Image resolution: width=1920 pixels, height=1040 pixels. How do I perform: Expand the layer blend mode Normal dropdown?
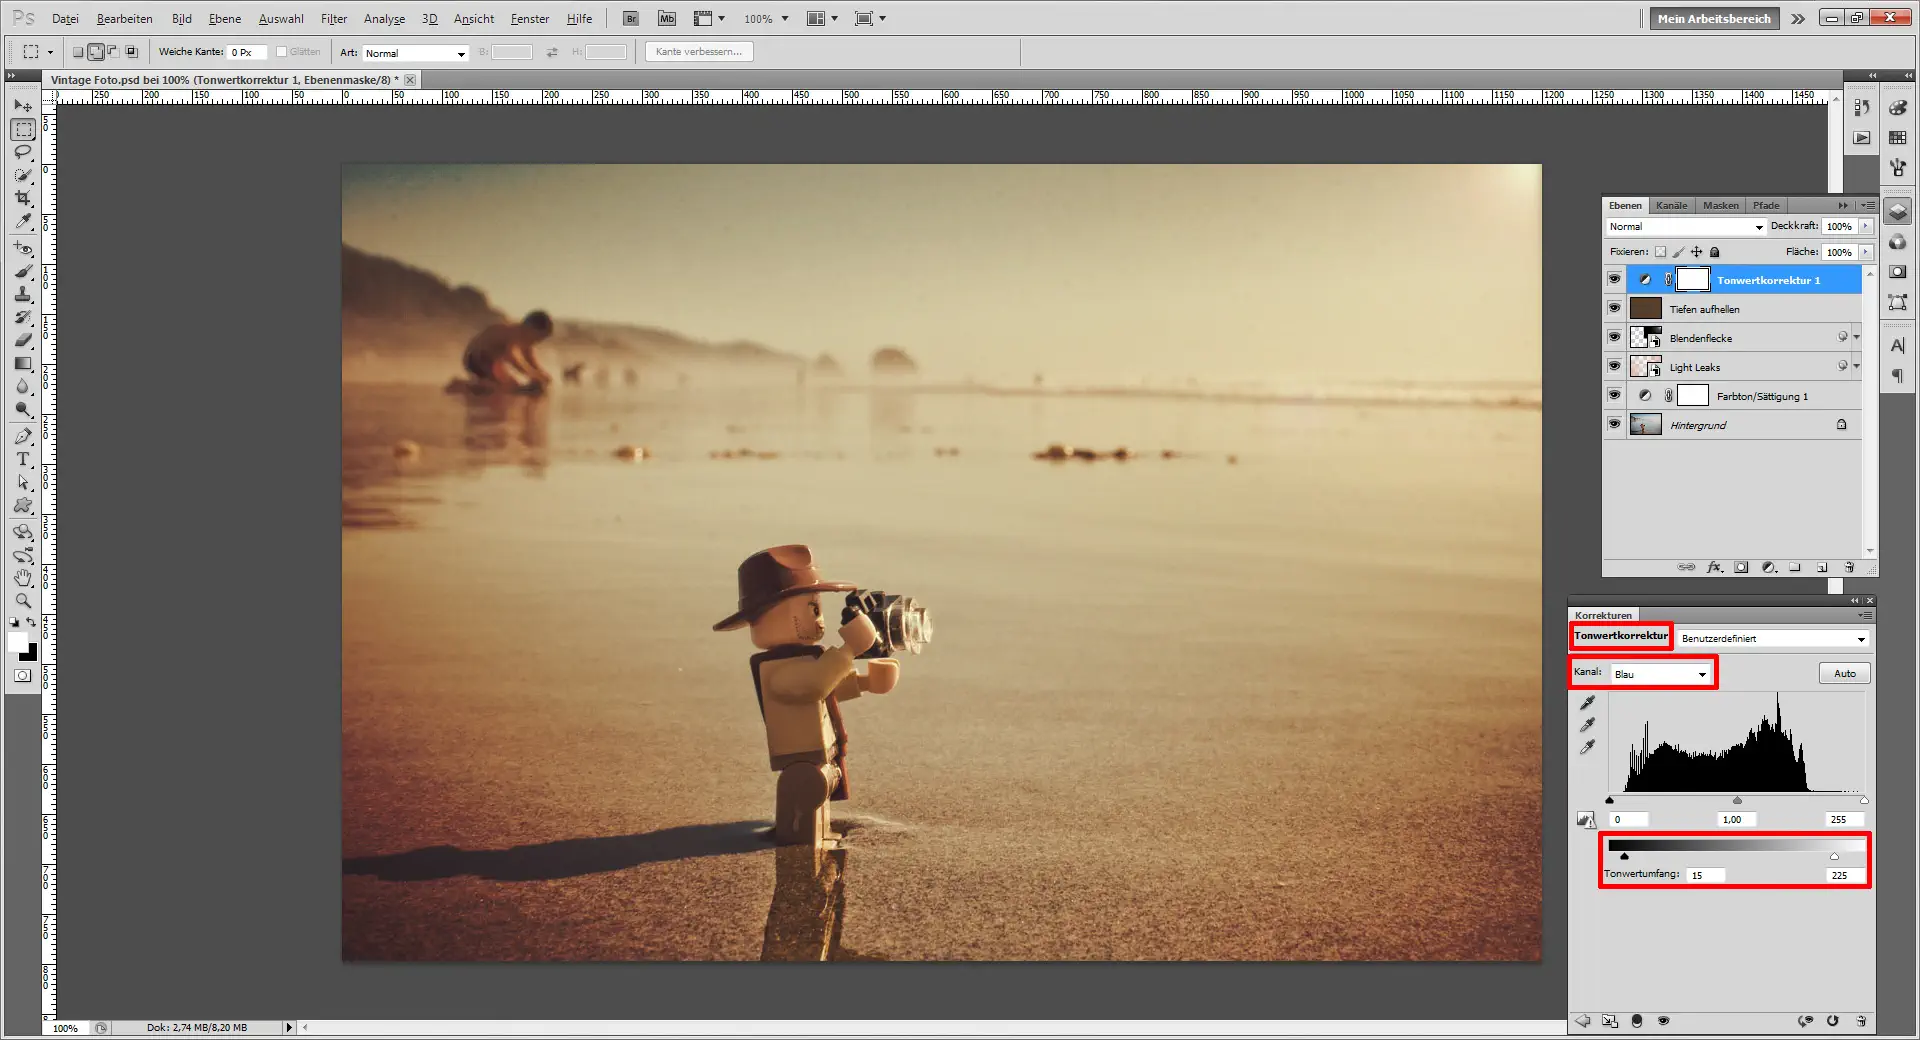(x=1686, y=227)
